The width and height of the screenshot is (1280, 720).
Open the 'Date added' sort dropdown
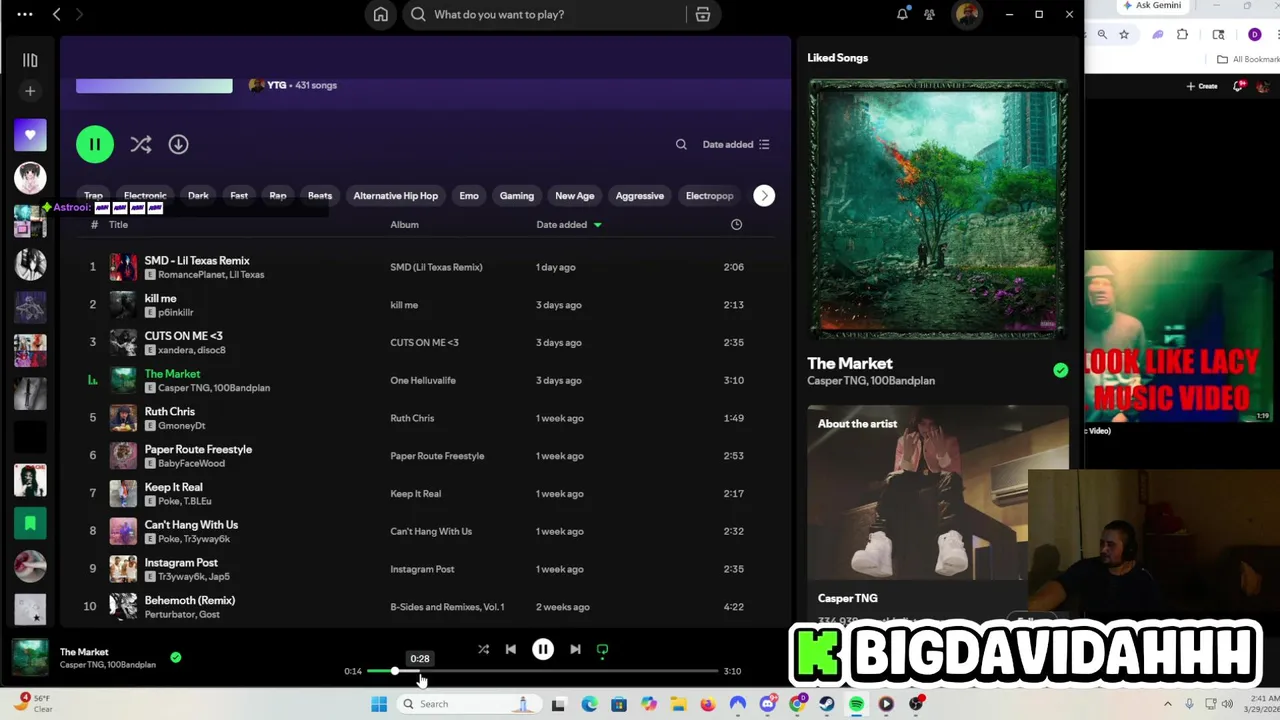(x=736, y=144)
